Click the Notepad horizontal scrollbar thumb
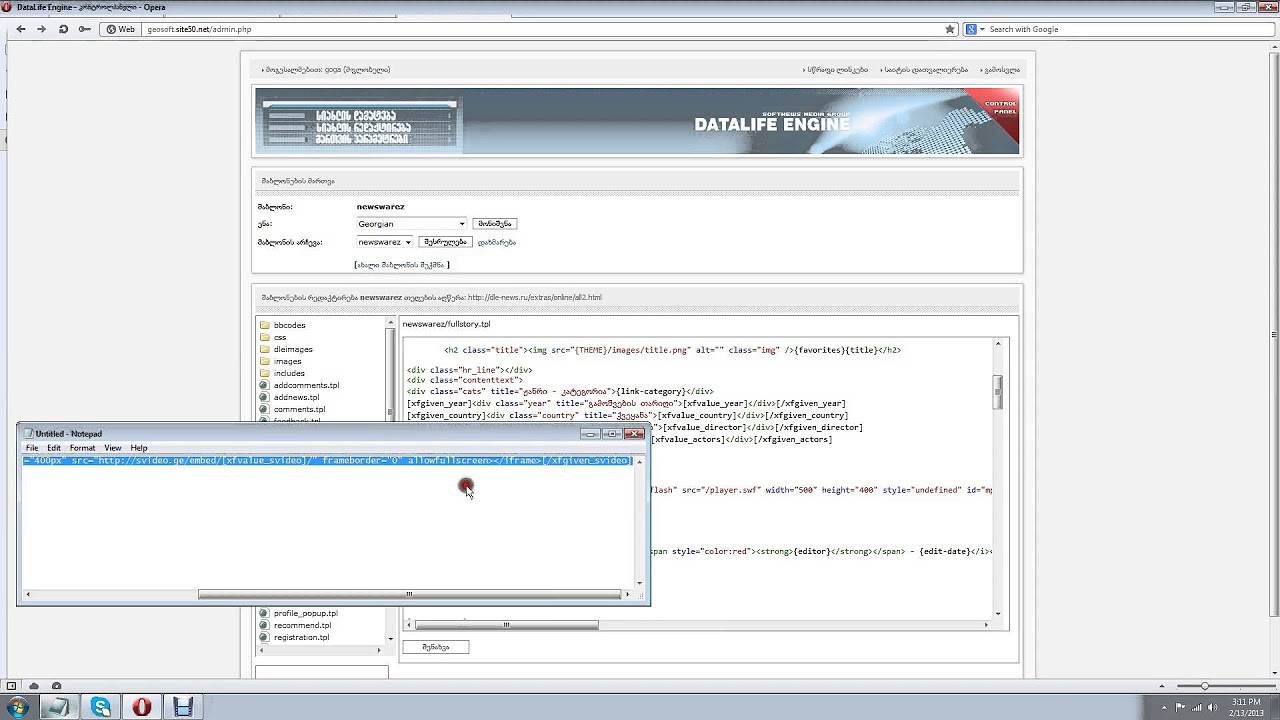The height and width of the screenshot is (720, 1280). 409,595
